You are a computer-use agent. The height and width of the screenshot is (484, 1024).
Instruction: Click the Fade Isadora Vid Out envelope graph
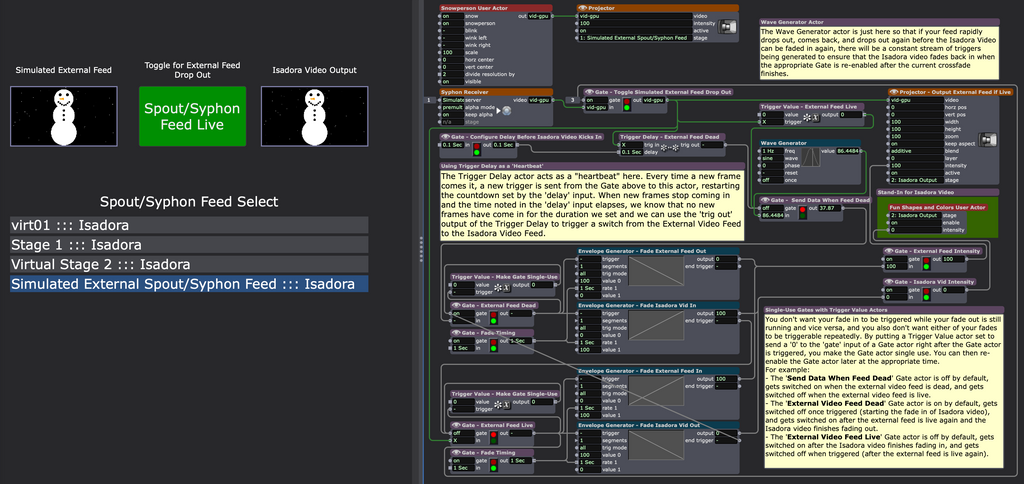pyautogui.click(x=654, y=445)
